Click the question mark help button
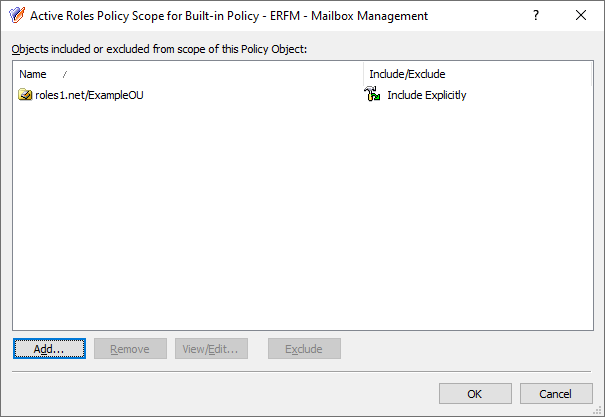The image size is (605, 417). click(x=536, y=15)
